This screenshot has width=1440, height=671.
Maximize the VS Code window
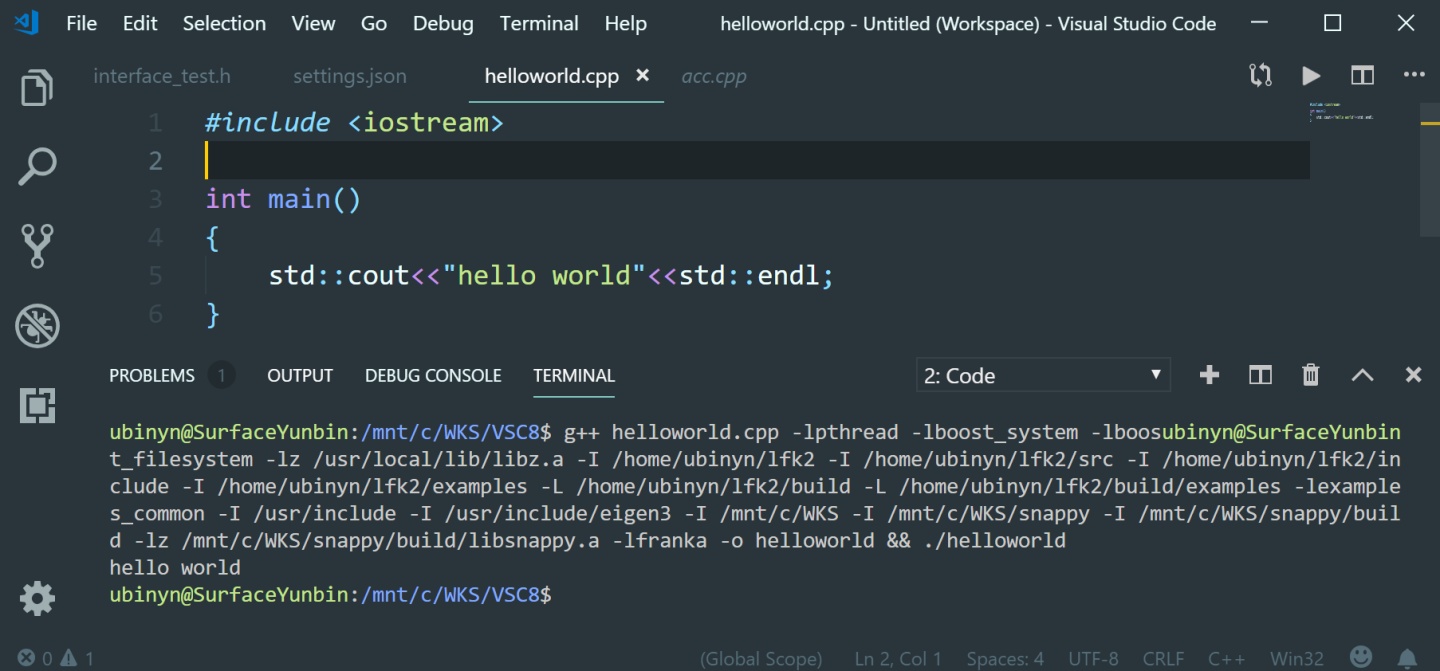1332,23
